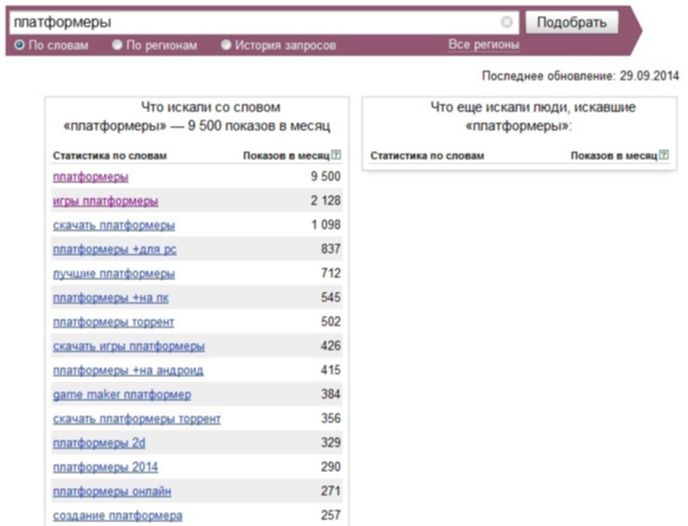
Task: Open the 'игры платформеры' link
Action: (x=105, y=201)
